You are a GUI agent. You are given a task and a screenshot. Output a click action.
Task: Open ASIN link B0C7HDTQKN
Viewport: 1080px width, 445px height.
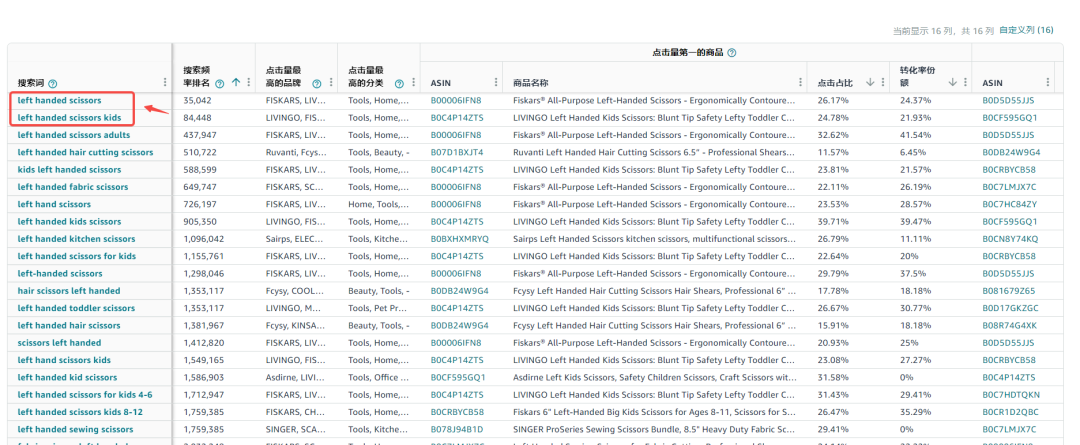click(1011, 395)
